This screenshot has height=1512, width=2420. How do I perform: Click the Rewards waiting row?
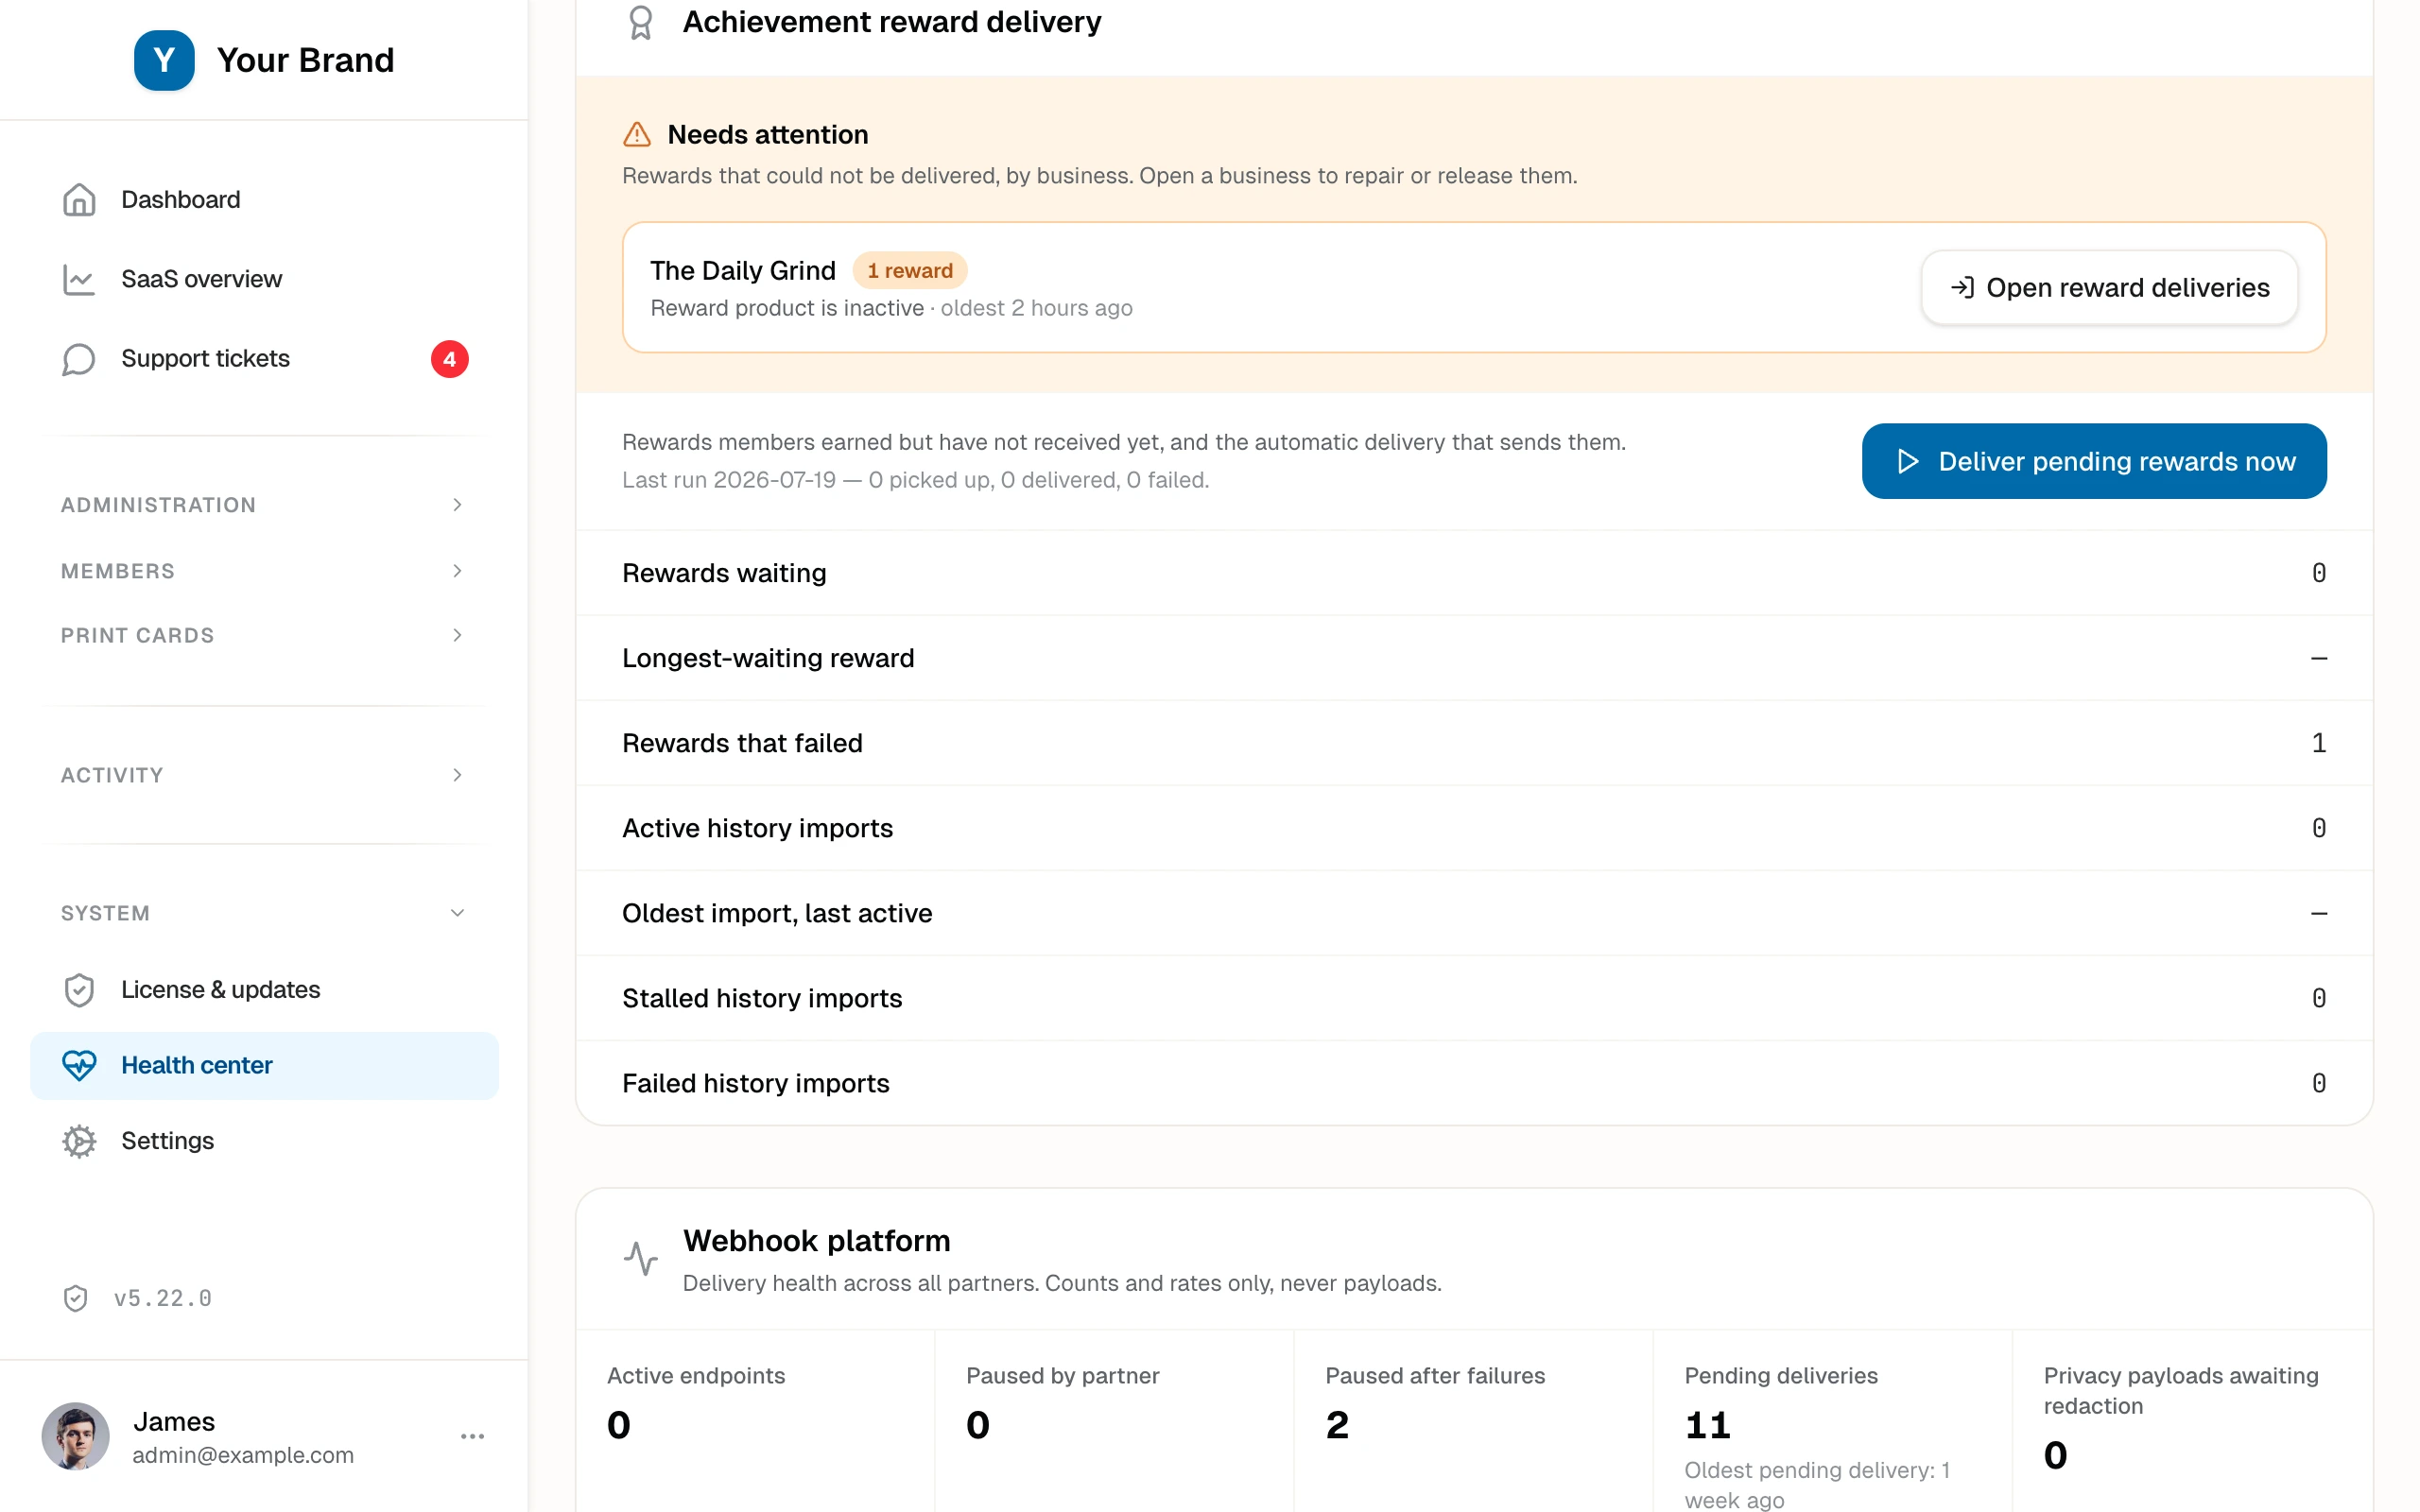[1474, 573]
